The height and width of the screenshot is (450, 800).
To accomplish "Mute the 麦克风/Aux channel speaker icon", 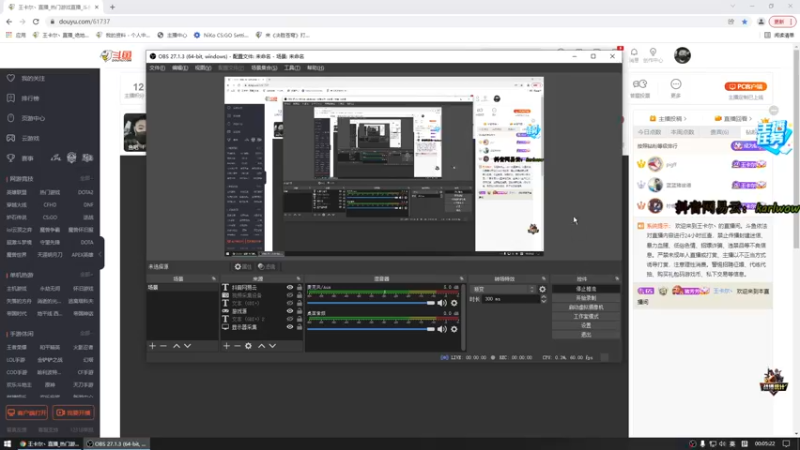I will point(442,303).
